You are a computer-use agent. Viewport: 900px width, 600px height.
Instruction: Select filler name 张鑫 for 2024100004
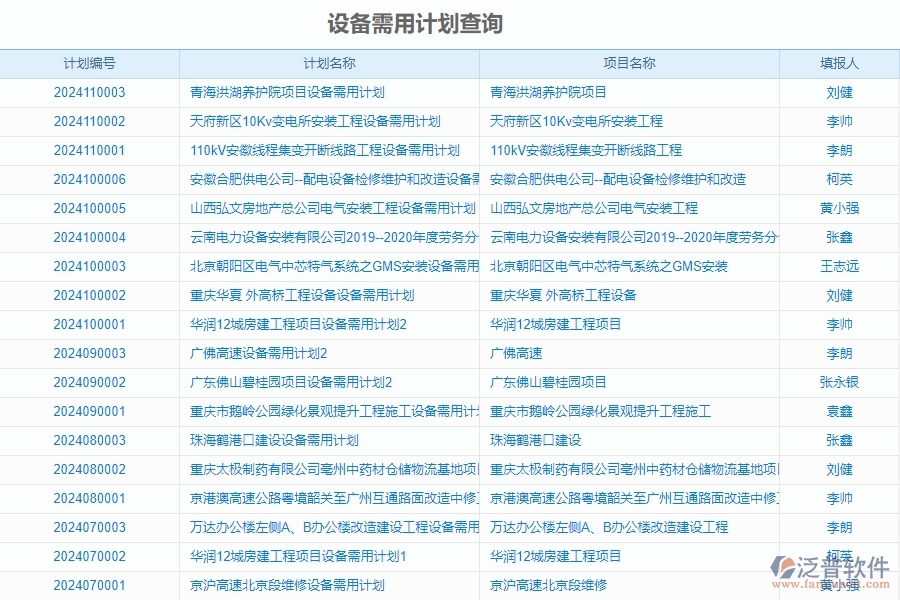click(840, 237)
